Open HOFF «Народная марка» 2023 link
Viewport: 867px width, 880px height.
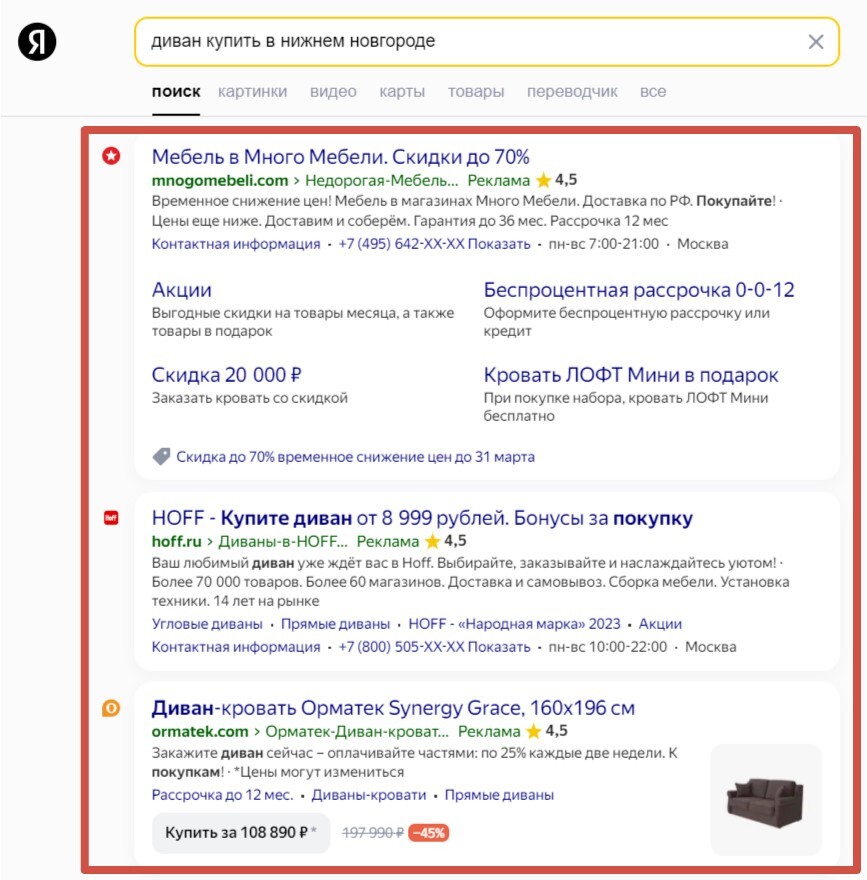(x=514, y=624)
